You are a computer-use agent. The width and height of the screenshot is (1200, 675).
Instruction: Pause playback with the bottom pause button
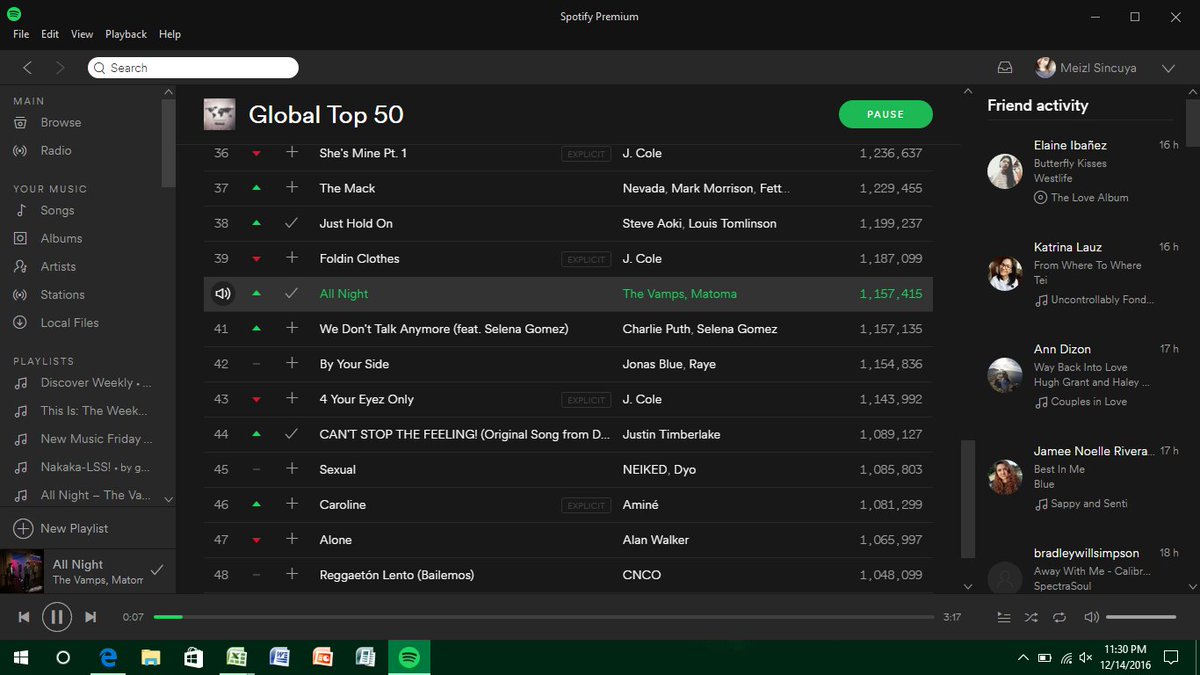[57, 617]
